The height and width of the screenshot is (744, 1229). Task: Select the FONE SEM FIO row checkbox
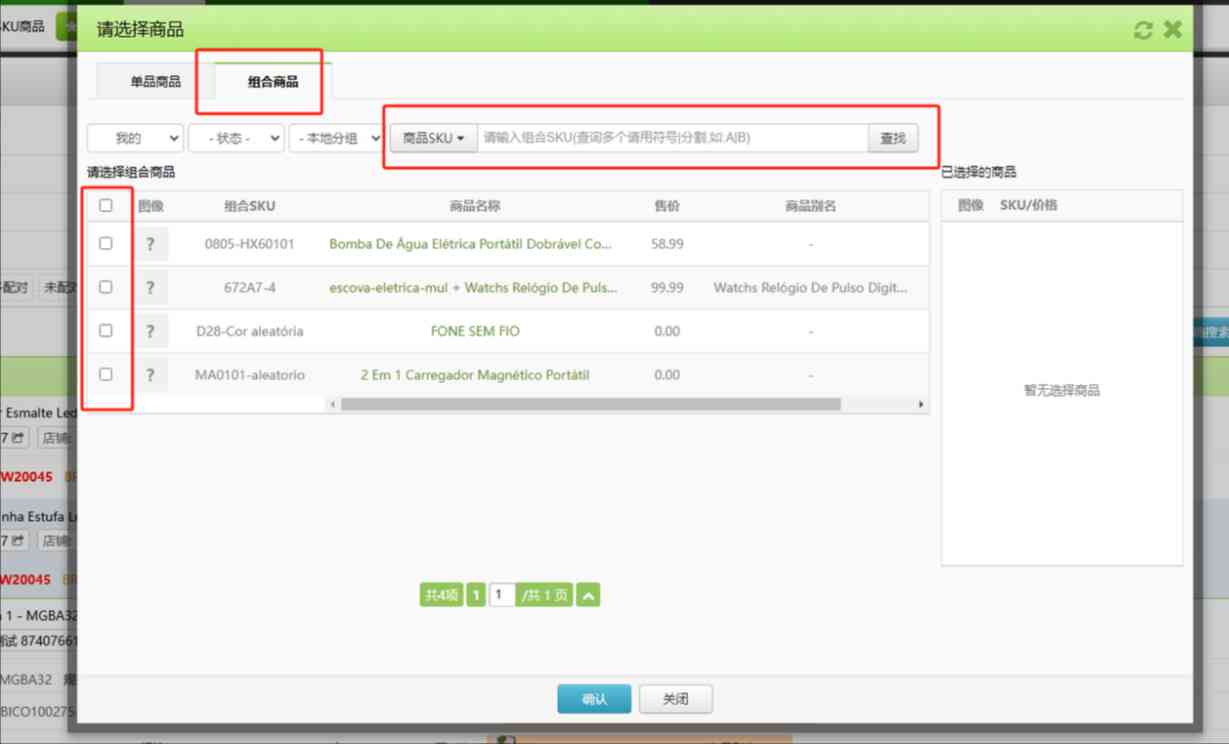106,331
